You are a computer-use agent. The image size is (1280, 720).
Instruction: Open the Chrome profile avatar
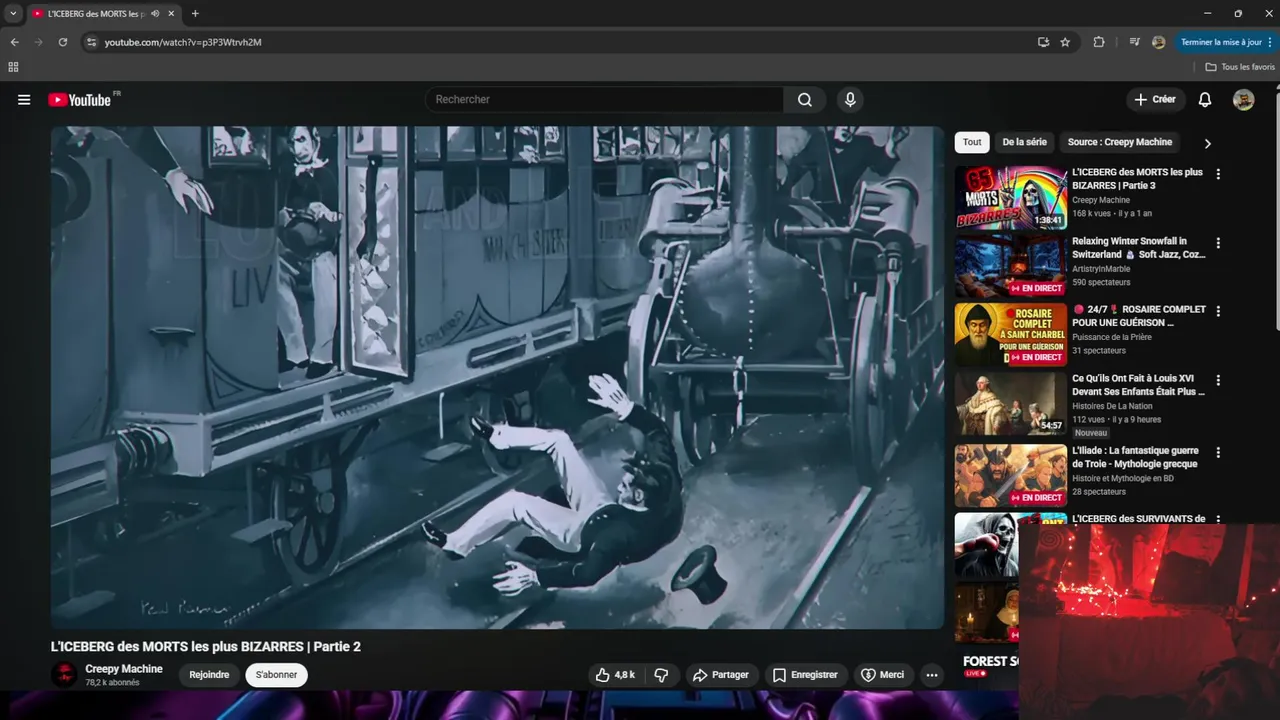pyautogui.click(x=1158, y=42)
